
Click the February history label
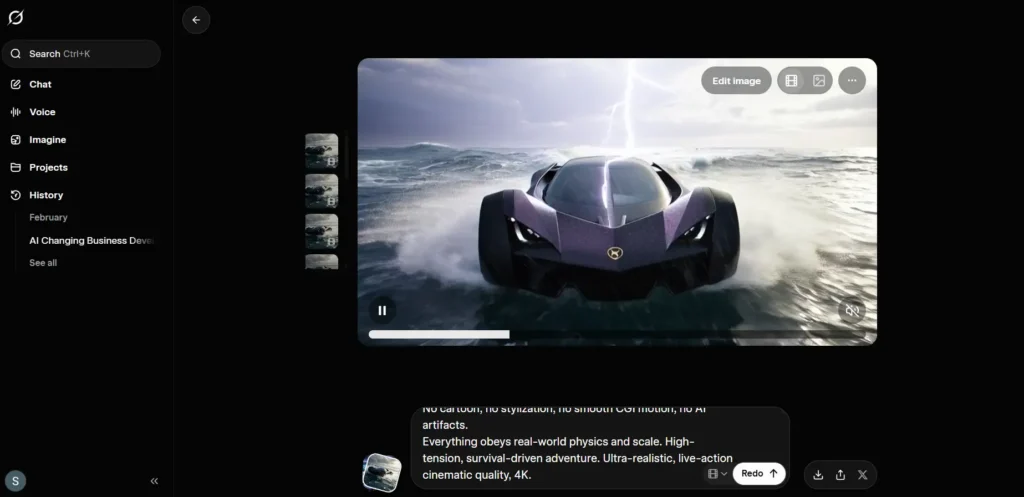coord(48,217)
